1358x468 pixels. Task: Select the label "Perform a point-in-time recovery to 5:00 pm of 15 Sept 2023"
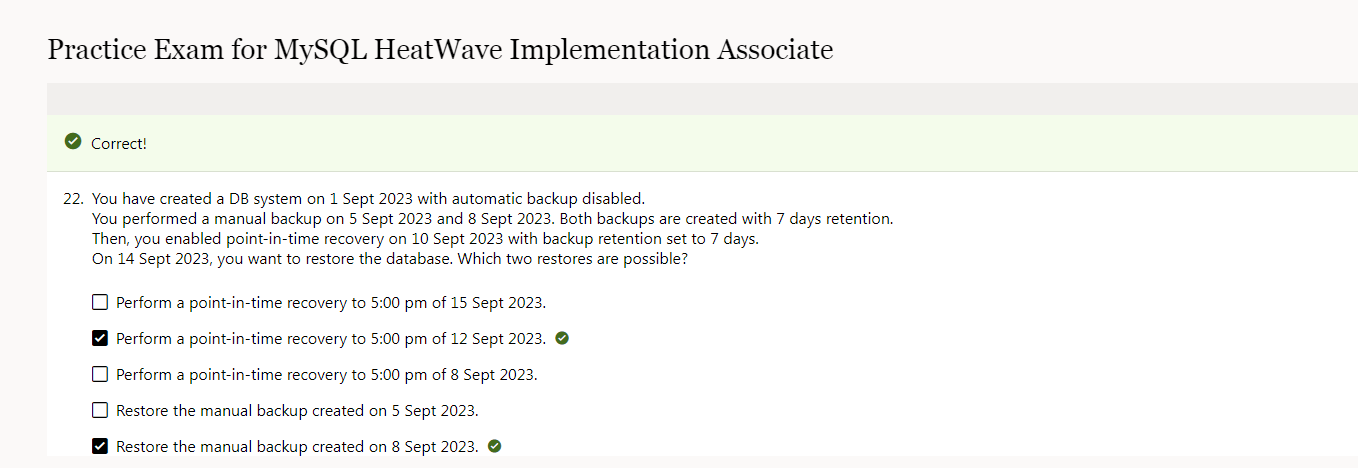331,302
